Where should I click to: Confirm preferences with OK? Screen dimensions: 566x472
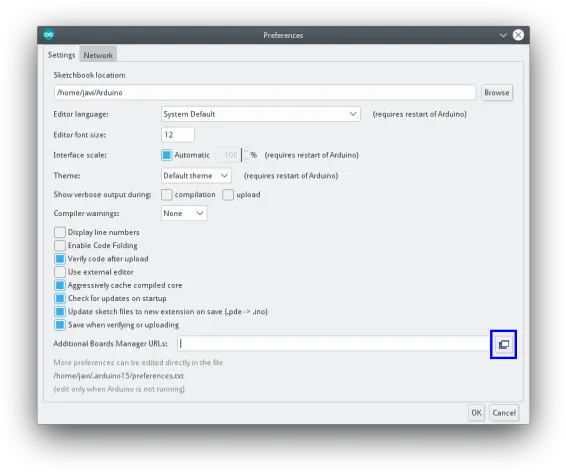[x=476, y=413]
